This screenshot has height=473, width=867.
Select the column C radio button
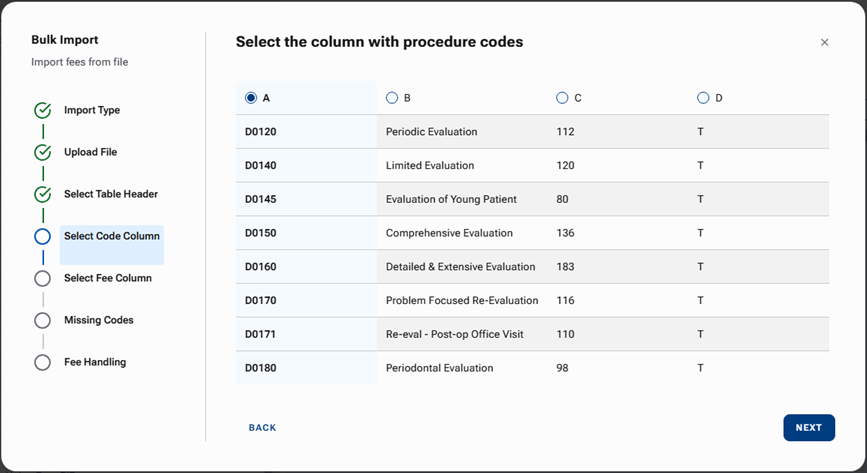pyautogui.click(x=562, y=98)
